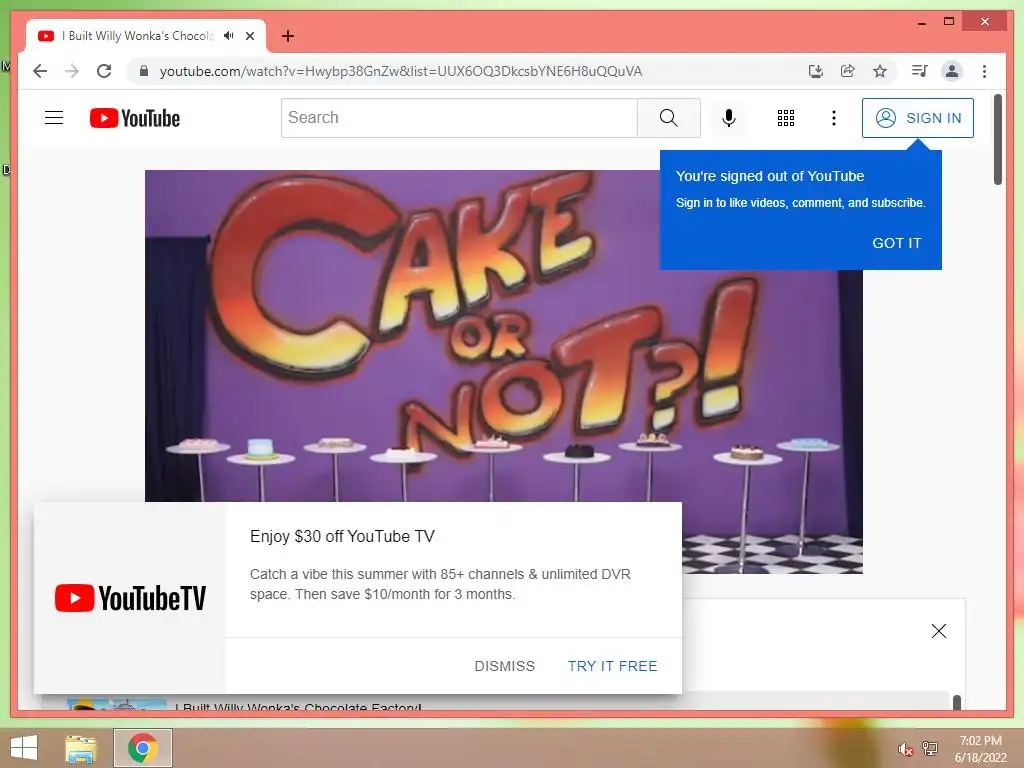Start voice search with microphone icon
The width and height of the screenshot is (1024, 768).
pos(729,118)
